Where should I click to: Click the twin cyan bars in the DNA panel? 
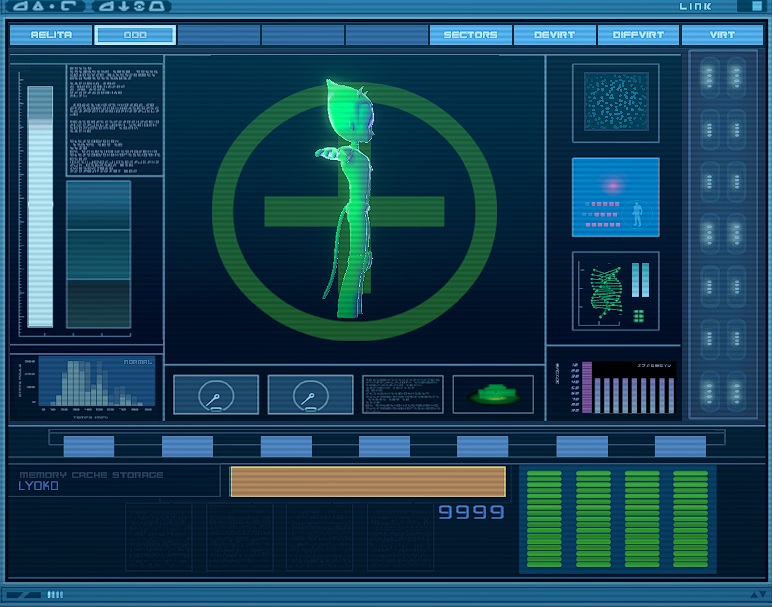pyautogui.click(x=641, y=280)
